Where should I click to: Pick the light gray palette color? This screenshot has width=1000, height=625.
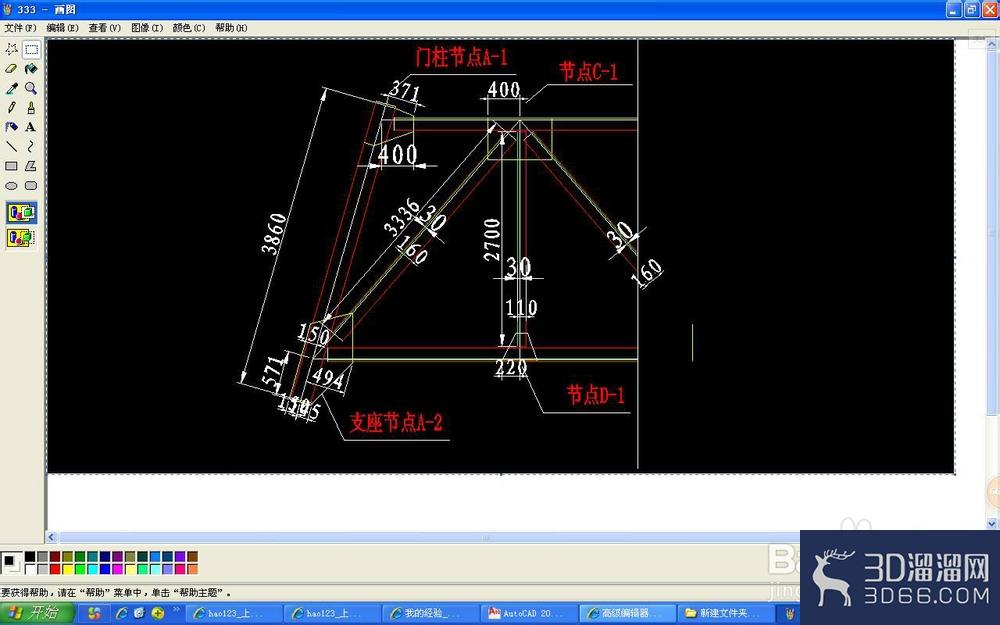[x=43, y=569]
